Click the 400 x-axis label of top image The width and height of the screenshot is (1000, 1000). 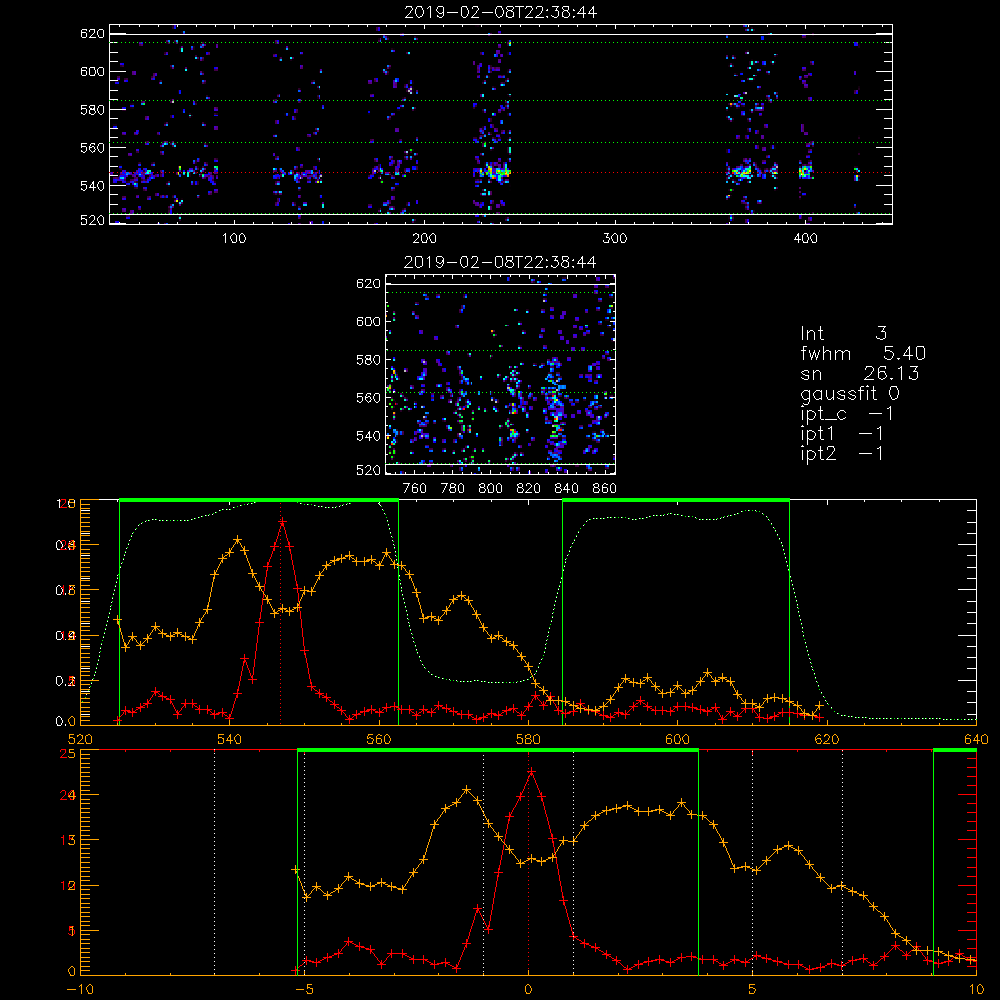click(x=805, y=239)
